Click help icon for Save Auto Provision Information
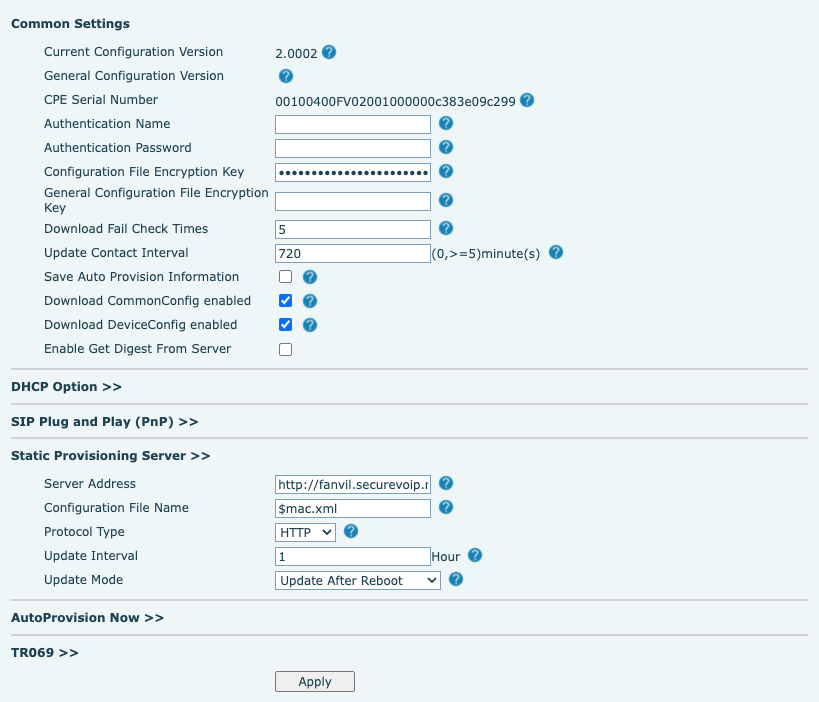 (x=310, y=277)
